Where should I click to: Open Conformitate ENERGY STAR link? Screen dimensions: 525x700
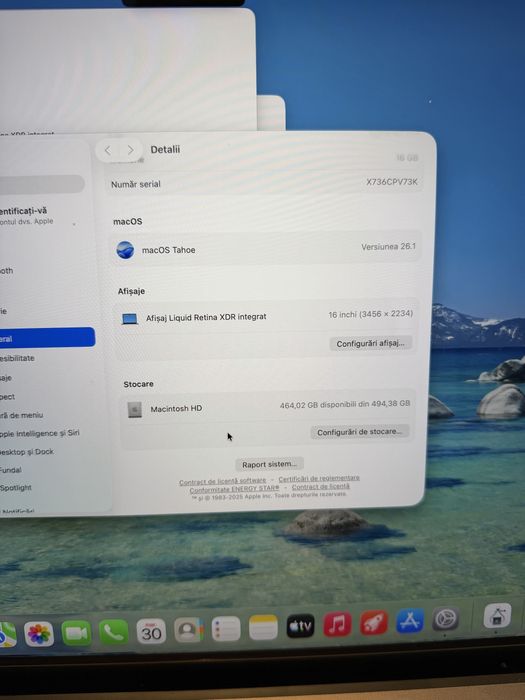click(x=234, y=489)
